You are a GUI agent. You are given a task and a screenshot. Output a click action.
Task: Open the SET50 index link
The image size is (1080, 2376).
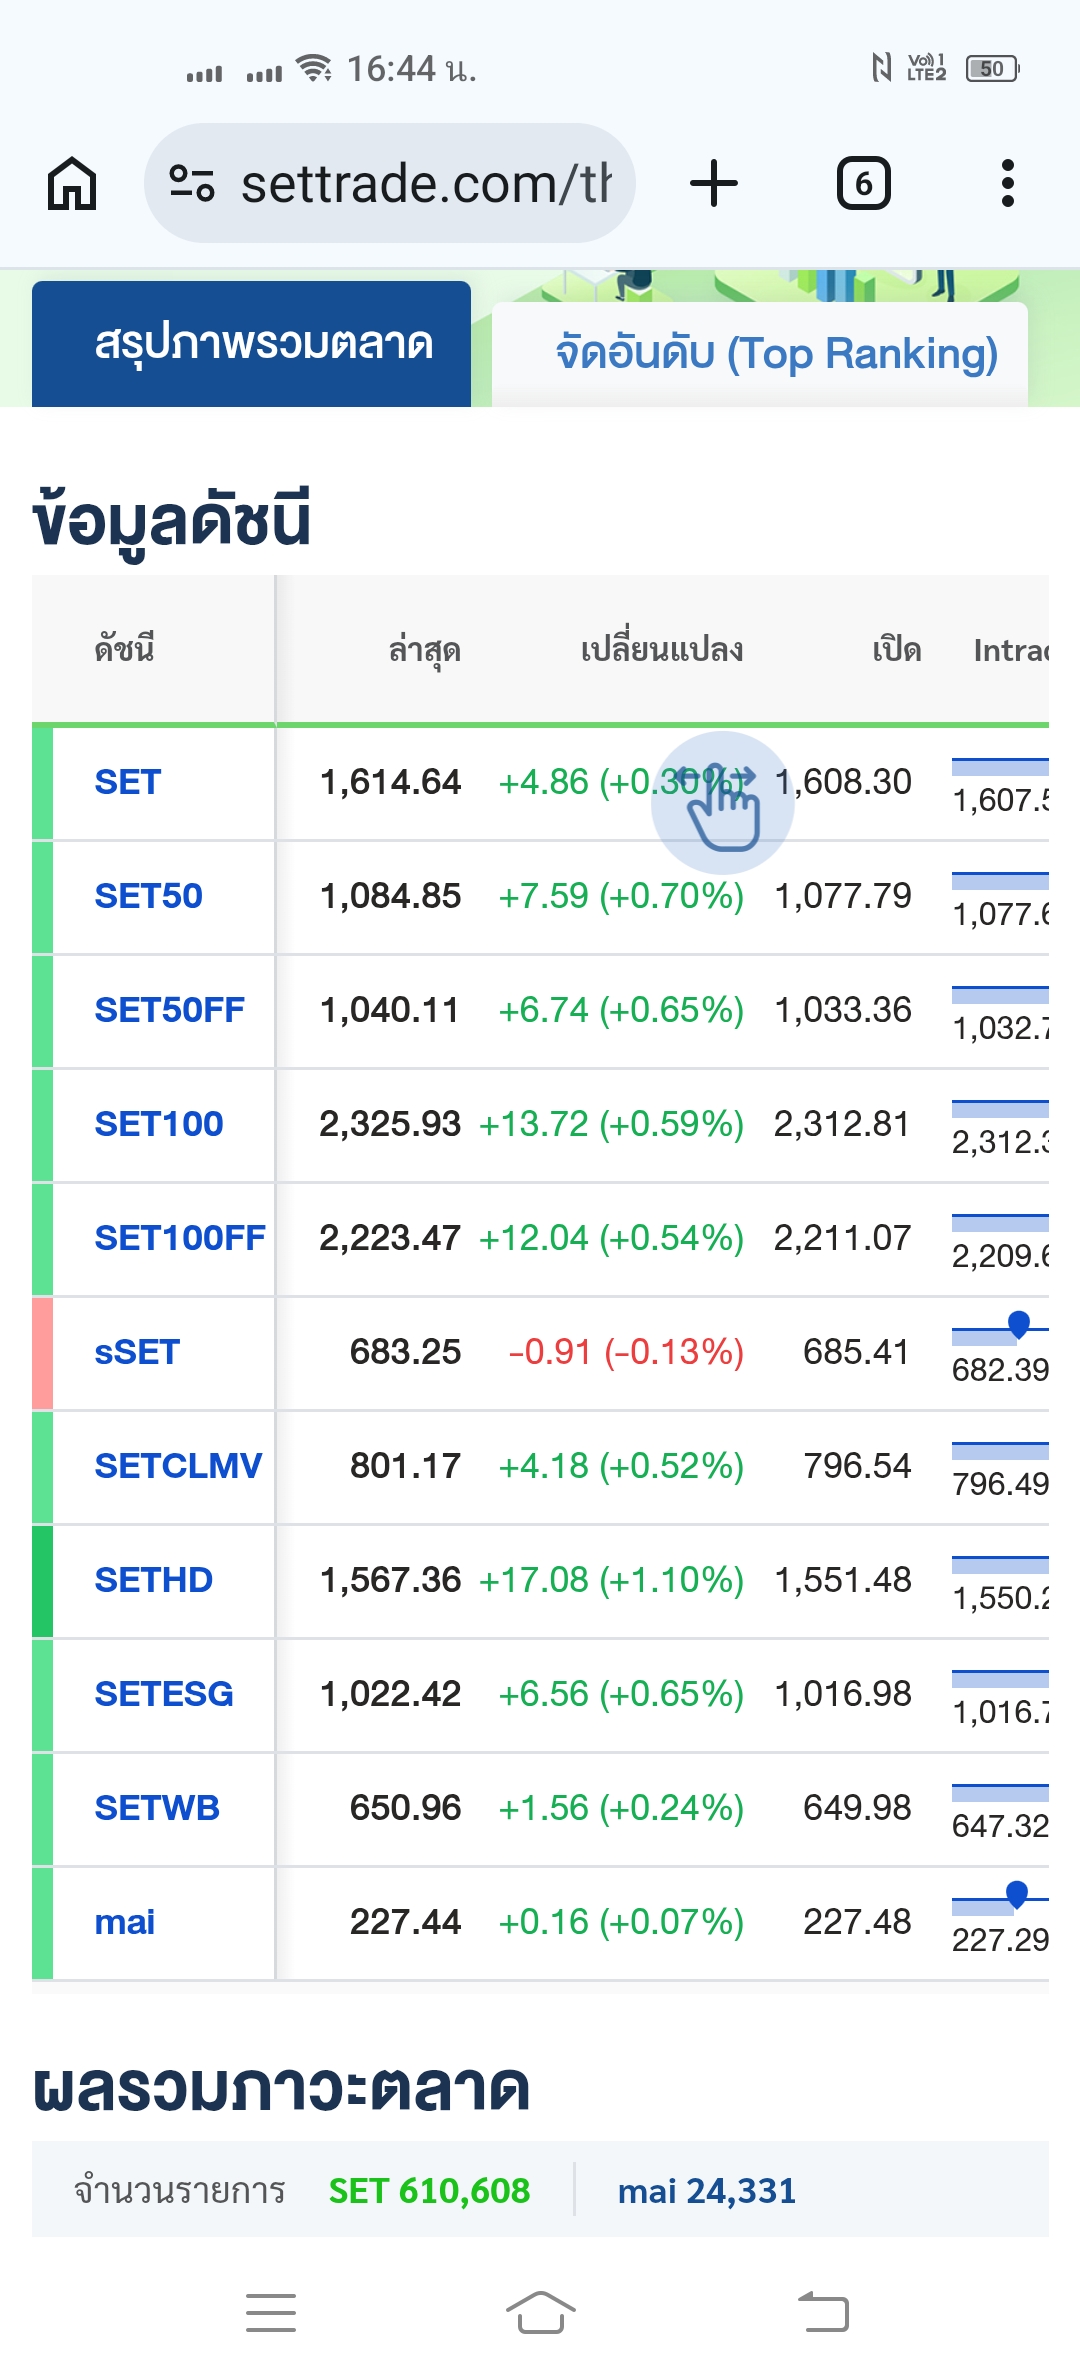click(x=148, y=896)
